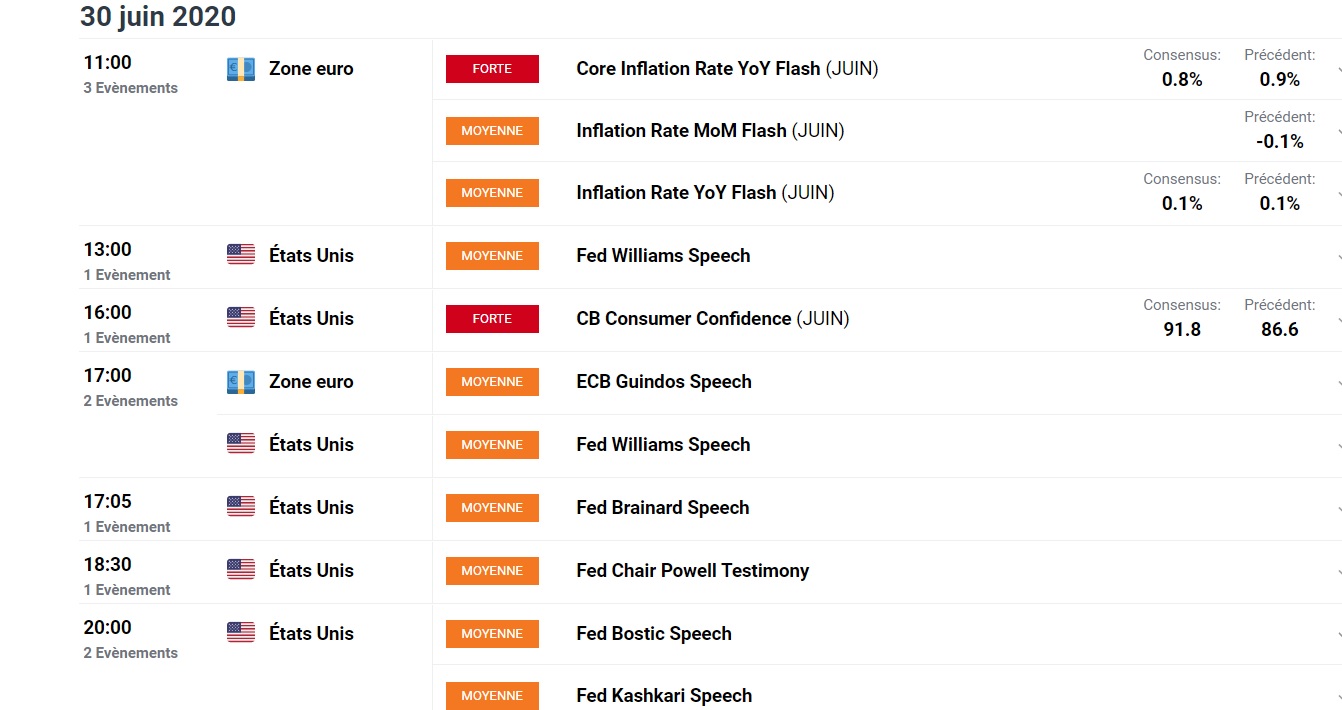Image resolution: width=1342 pixels, height=710 pixels.
Task: Open the Fed Bostic Speech event
Action: [x=654, y=633]
